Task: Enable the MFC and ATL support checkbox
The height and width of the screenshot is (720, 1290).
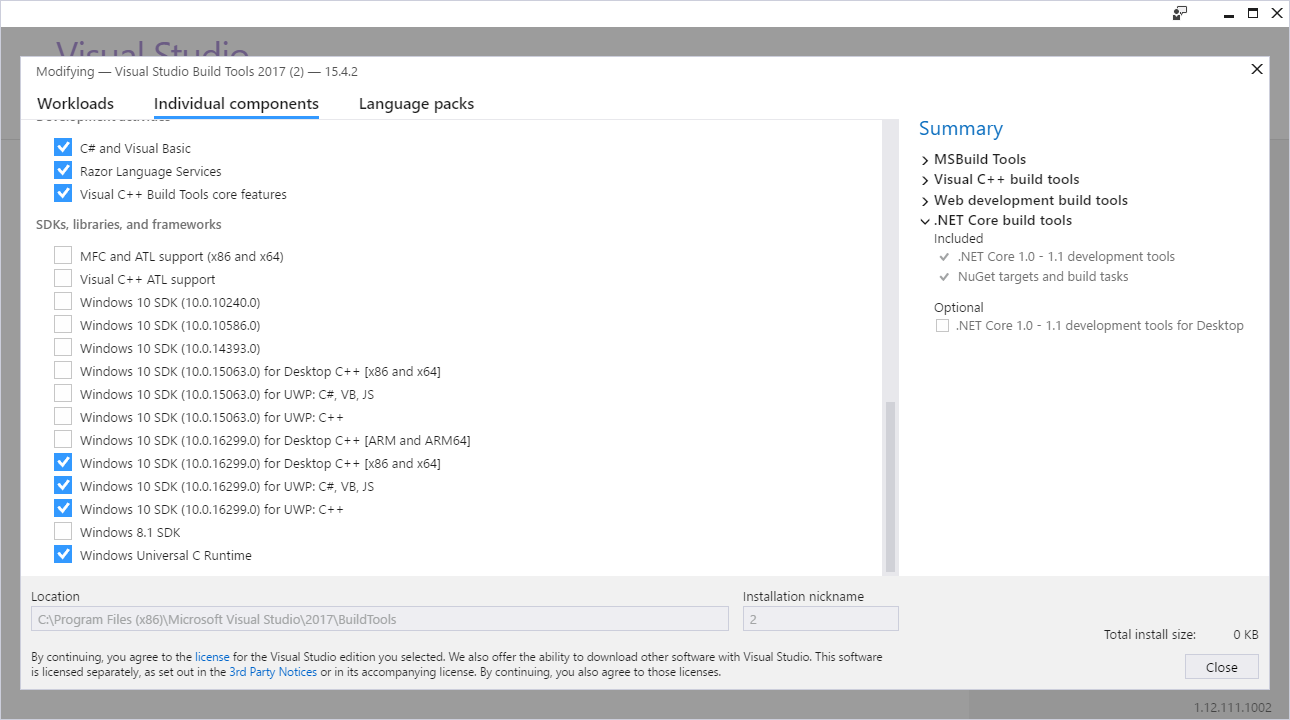Action: (63, 256)
